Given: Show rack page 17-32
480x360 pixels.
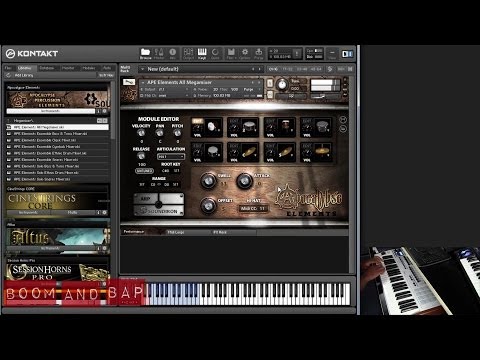Looking at the screenshot, I should 287,69.
